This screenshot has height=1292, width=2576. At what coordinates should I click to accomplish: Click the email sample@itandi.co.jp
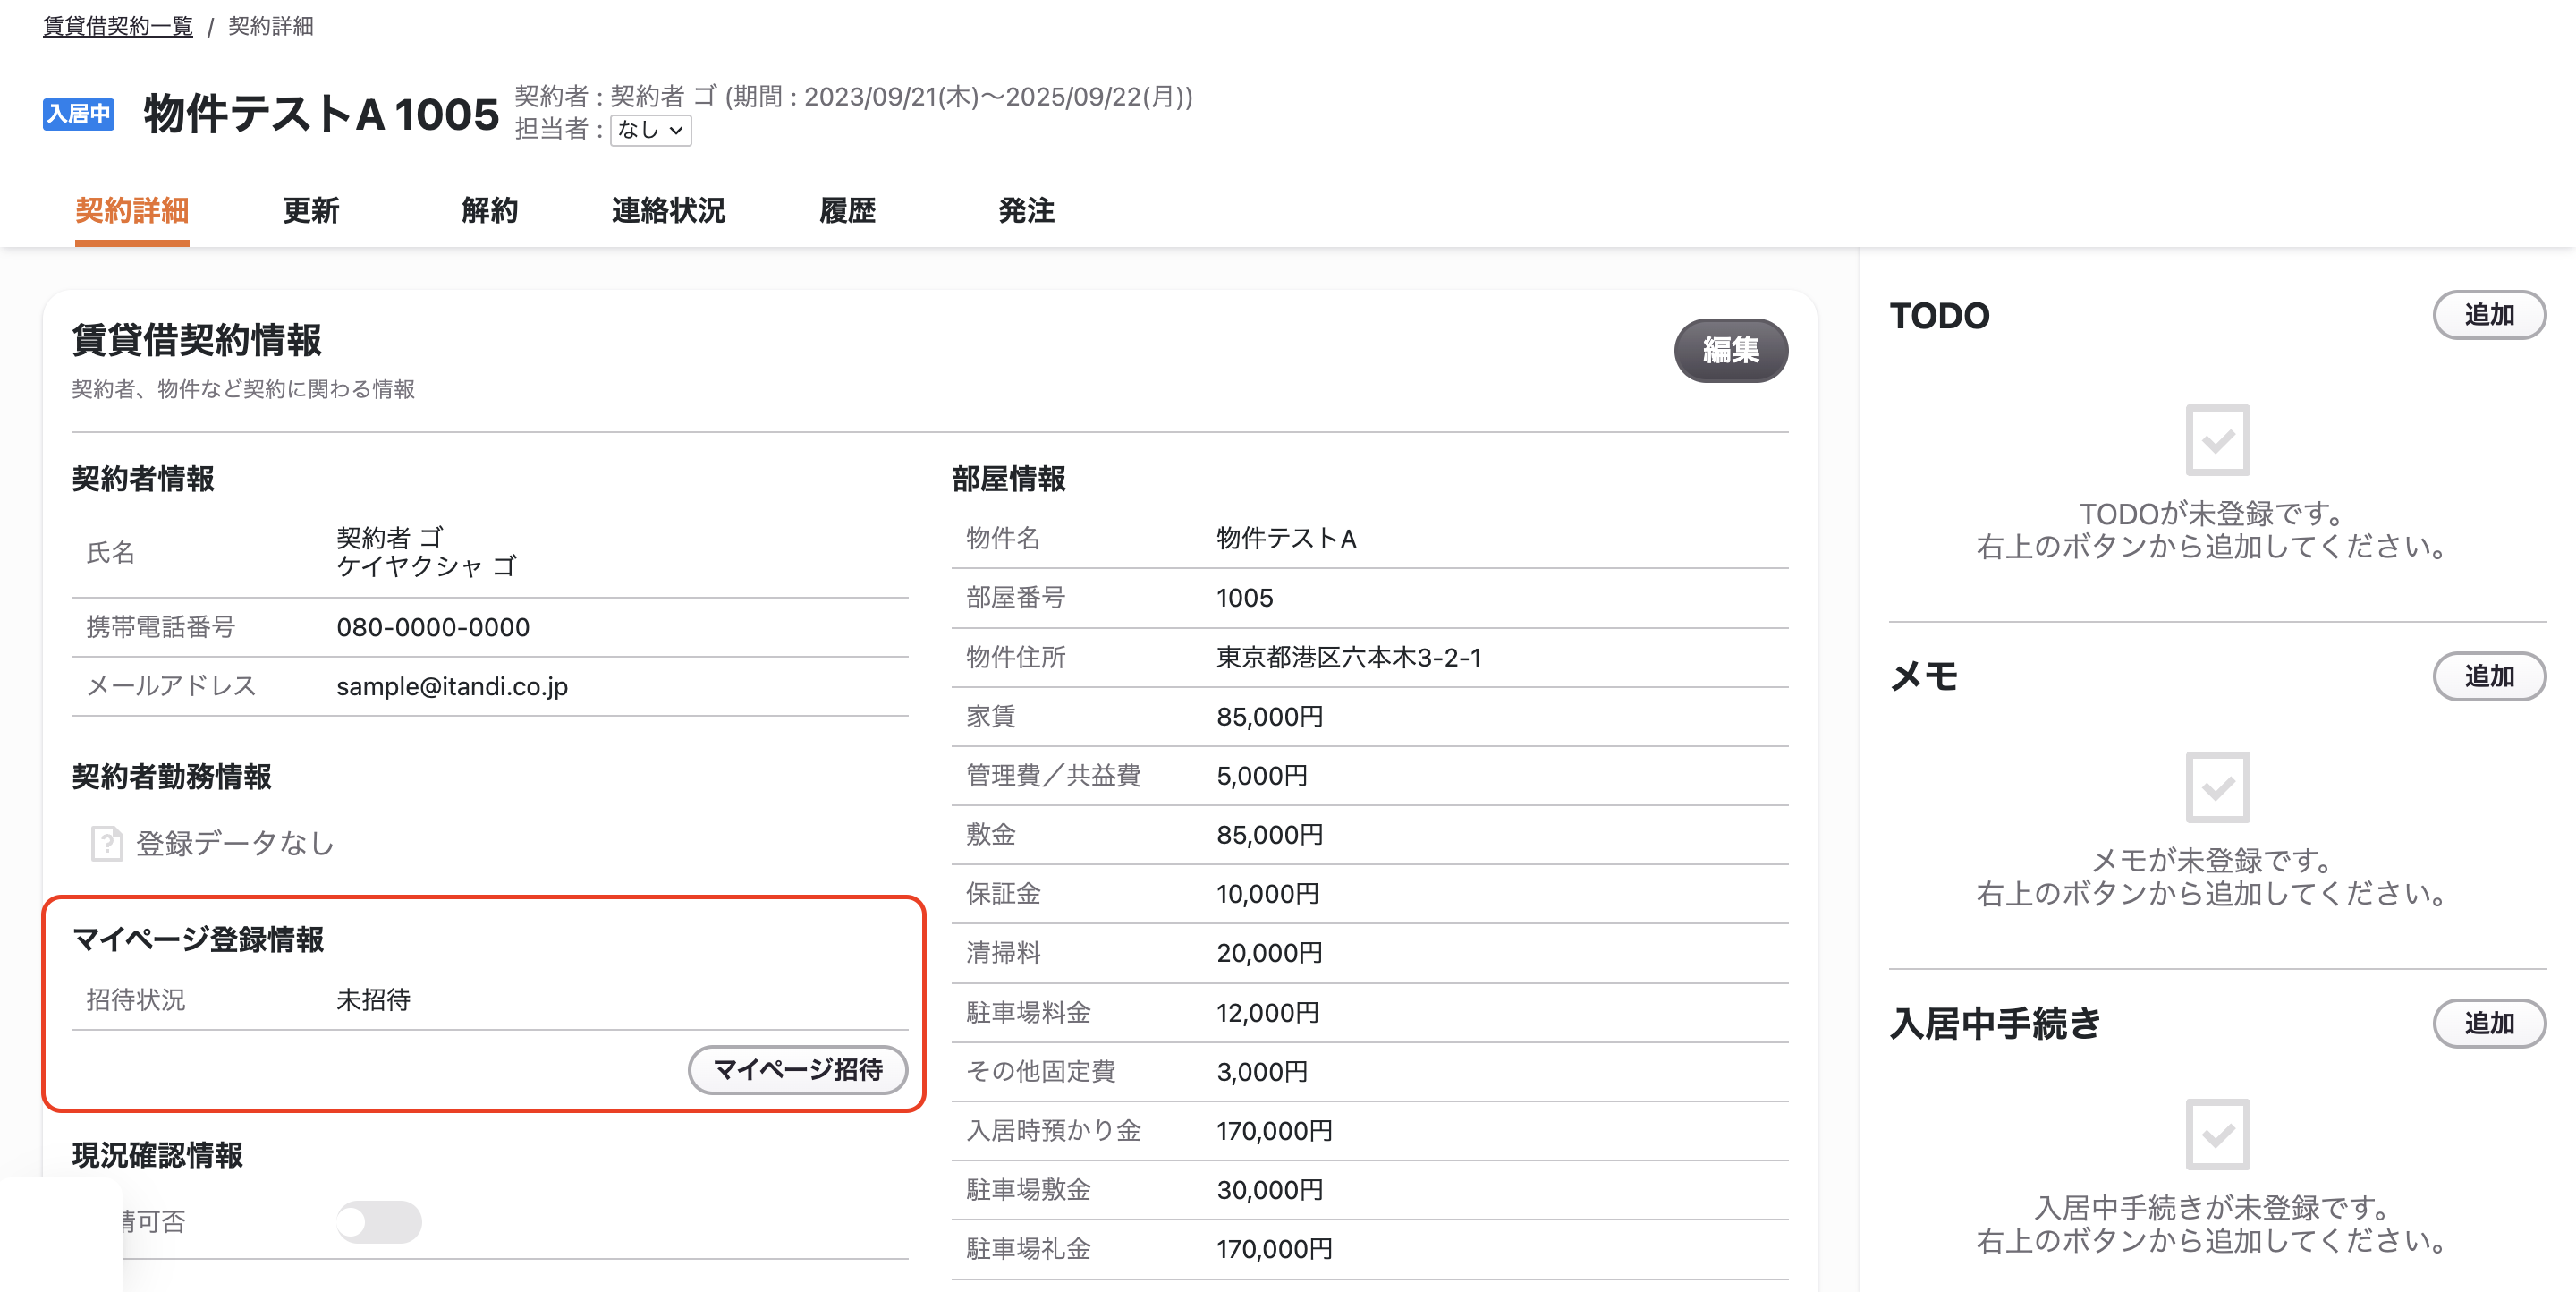(452, 686)
